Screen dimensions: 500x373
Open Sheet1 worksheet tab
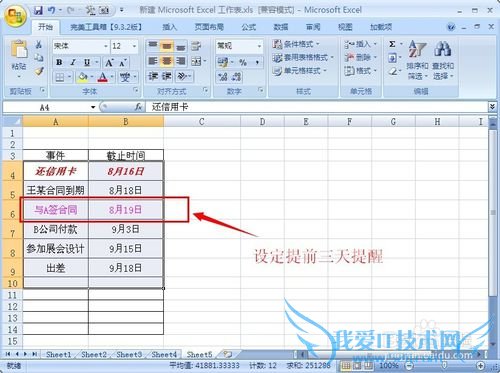[x=59, y=354]
